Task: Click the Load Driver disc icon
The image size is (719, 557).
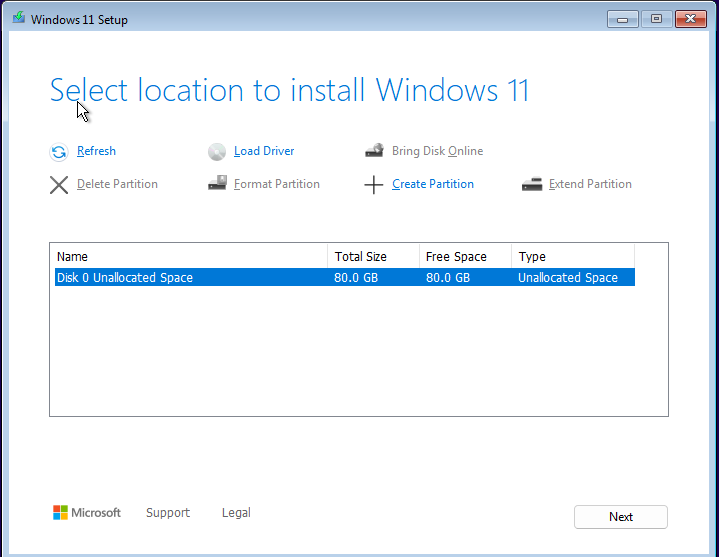Action: pos(217,152)
